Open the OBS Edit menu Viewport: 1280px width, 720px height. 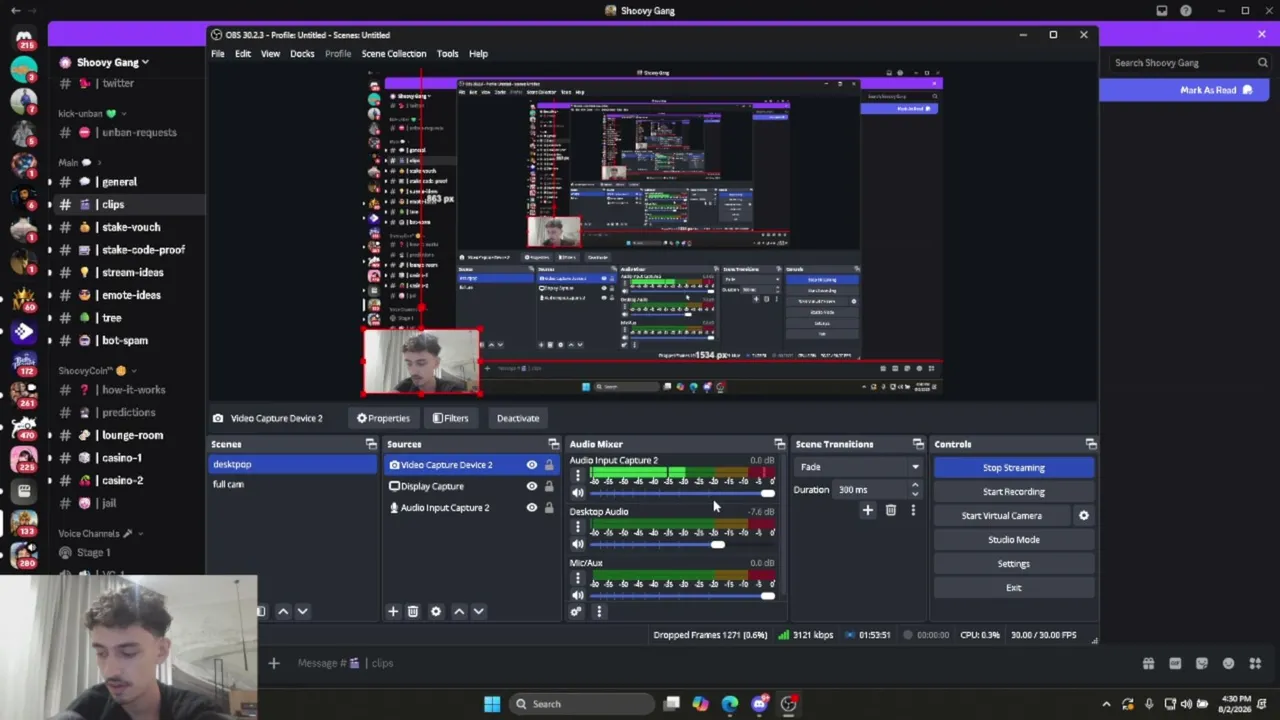[x=243, y=54]
